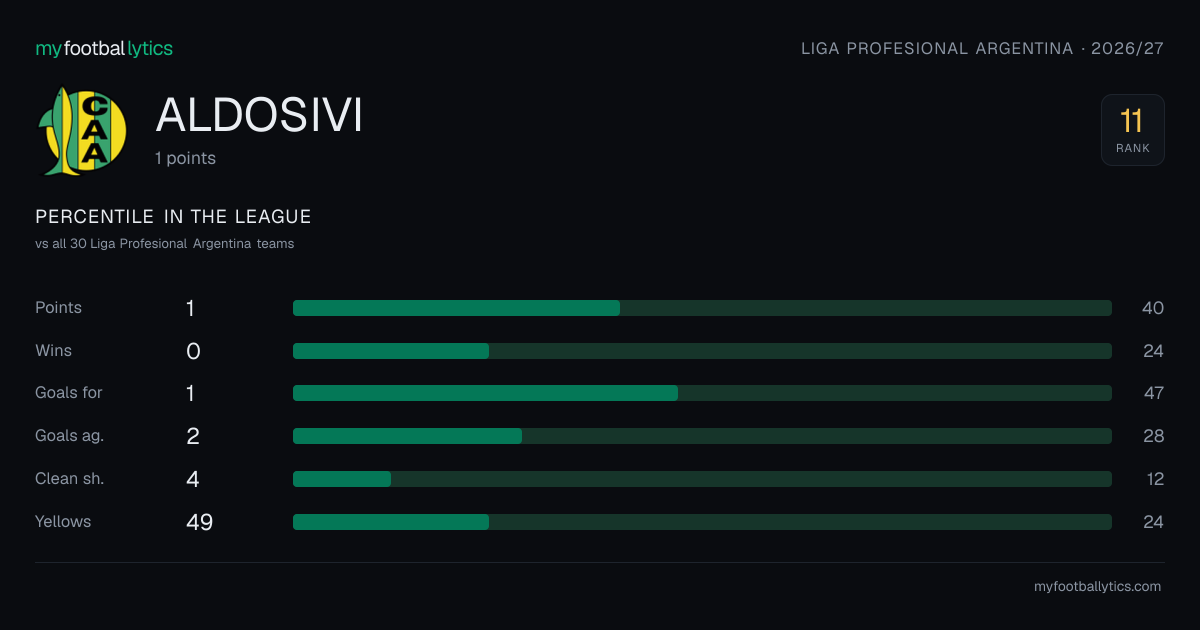Image resolution: width=1200 pixels, height=630 pixels.
Task: Select the Yellows row label
Action: [63, 522]
